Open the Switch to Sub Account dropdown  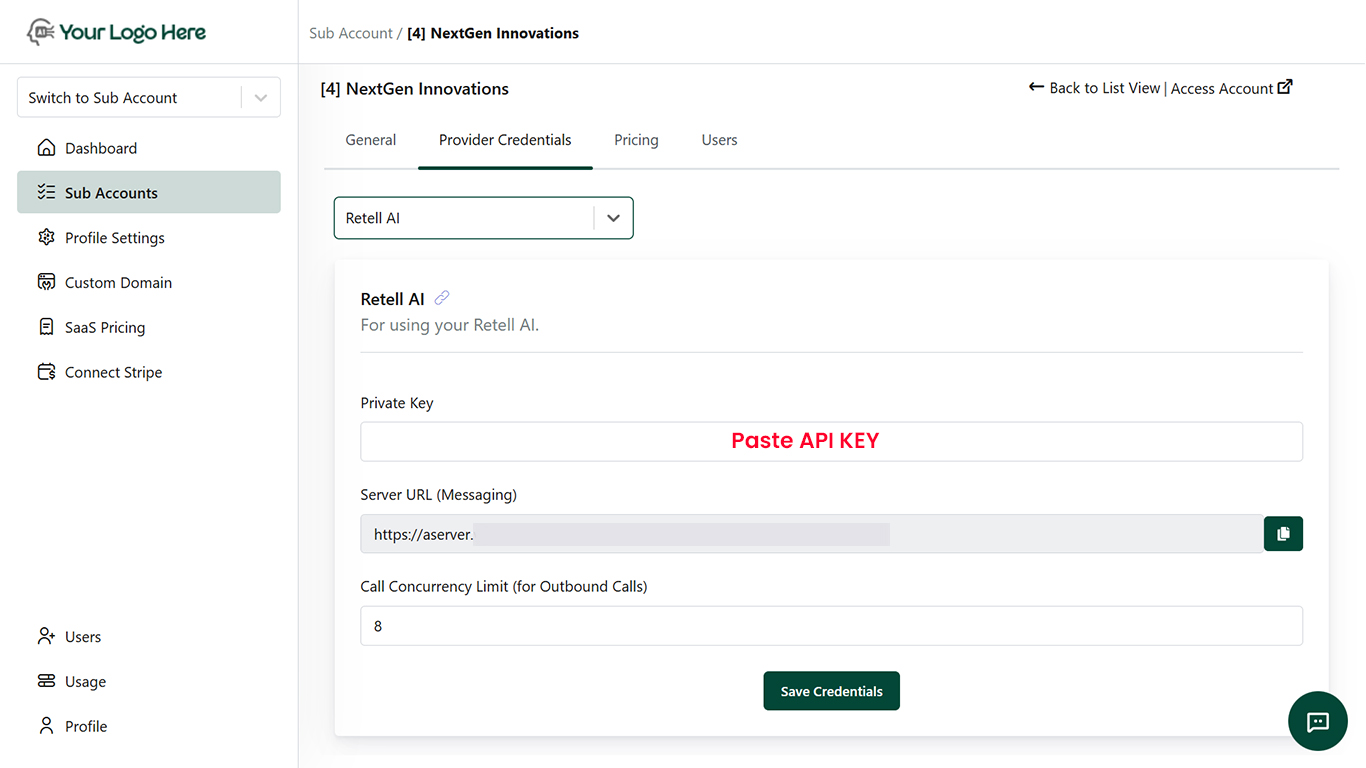pyautogui.click(x=149, y=97)
